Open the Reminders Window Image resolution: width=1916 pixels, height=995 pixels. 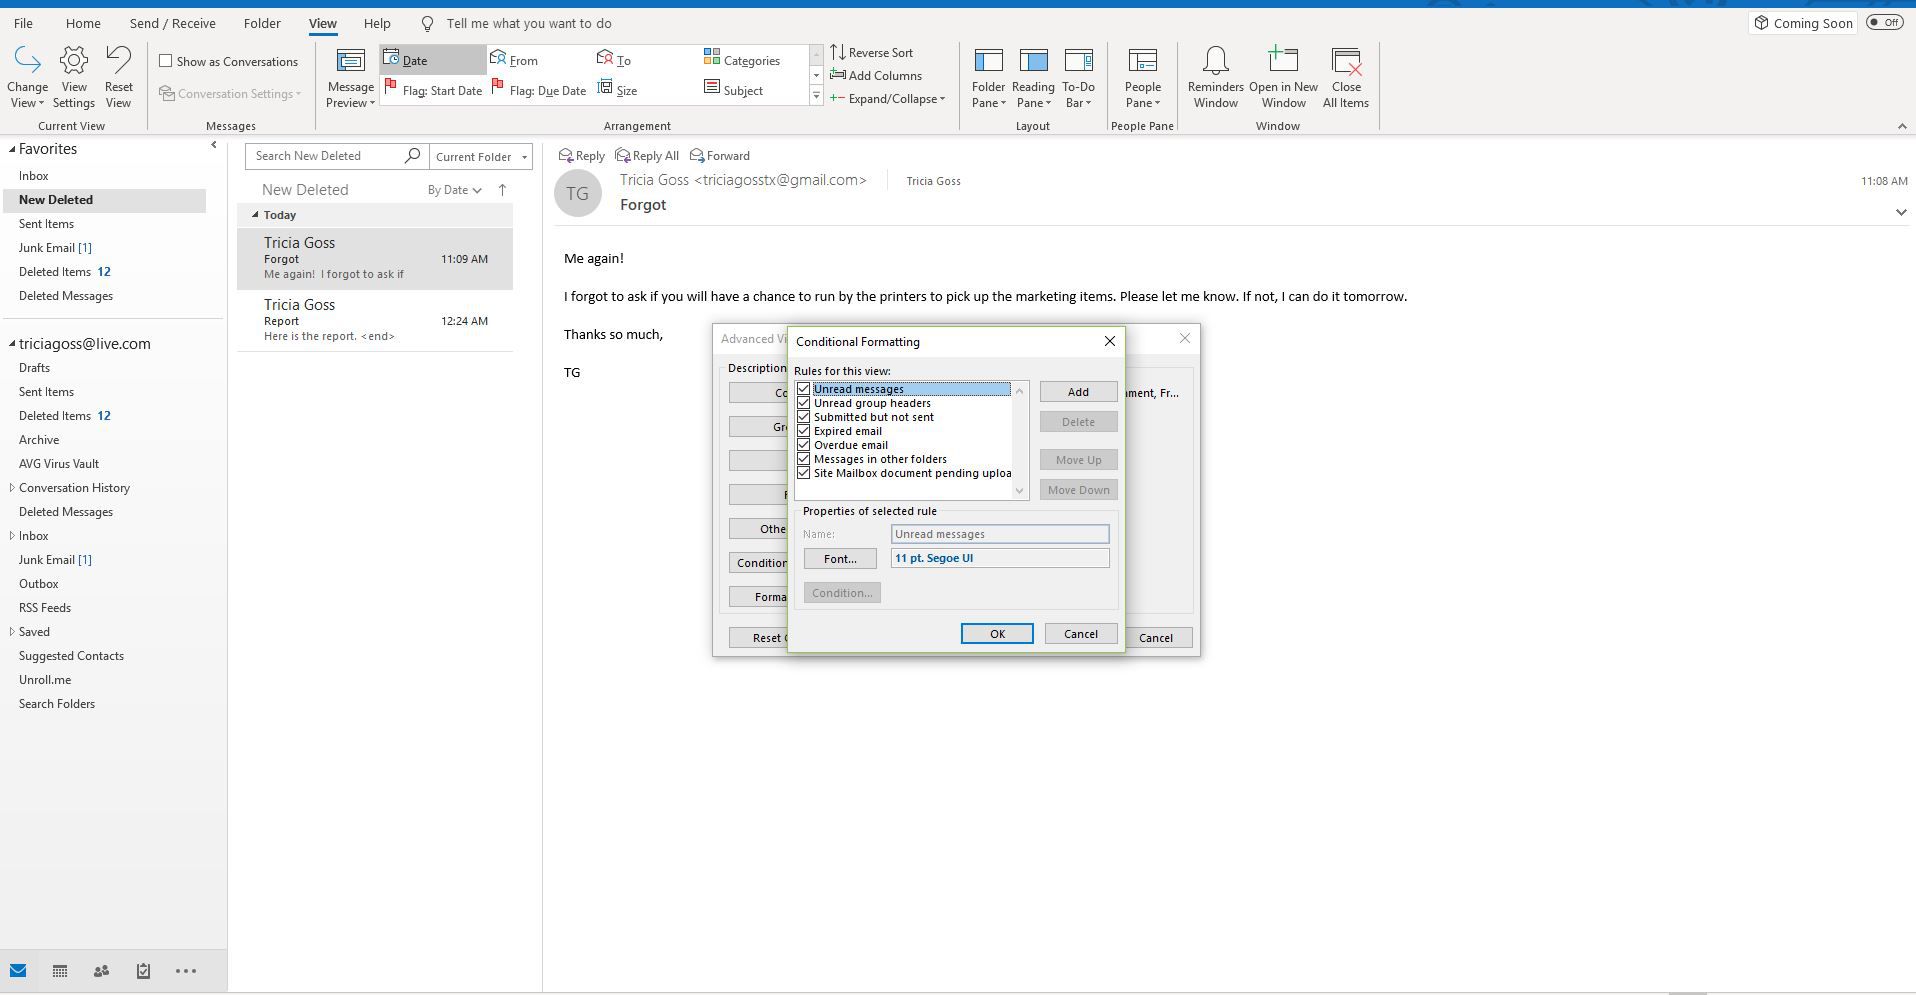1215,78
